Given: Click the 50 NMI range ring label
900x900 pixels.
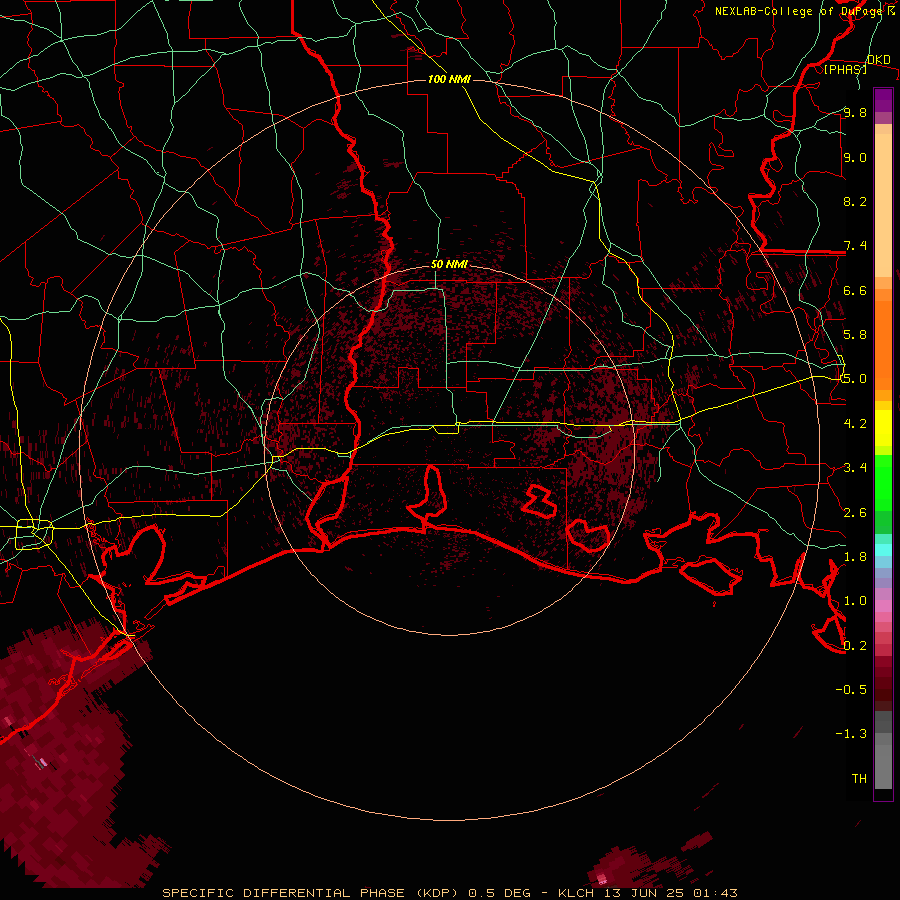Looking at the screenshot, I should [449, 264].
